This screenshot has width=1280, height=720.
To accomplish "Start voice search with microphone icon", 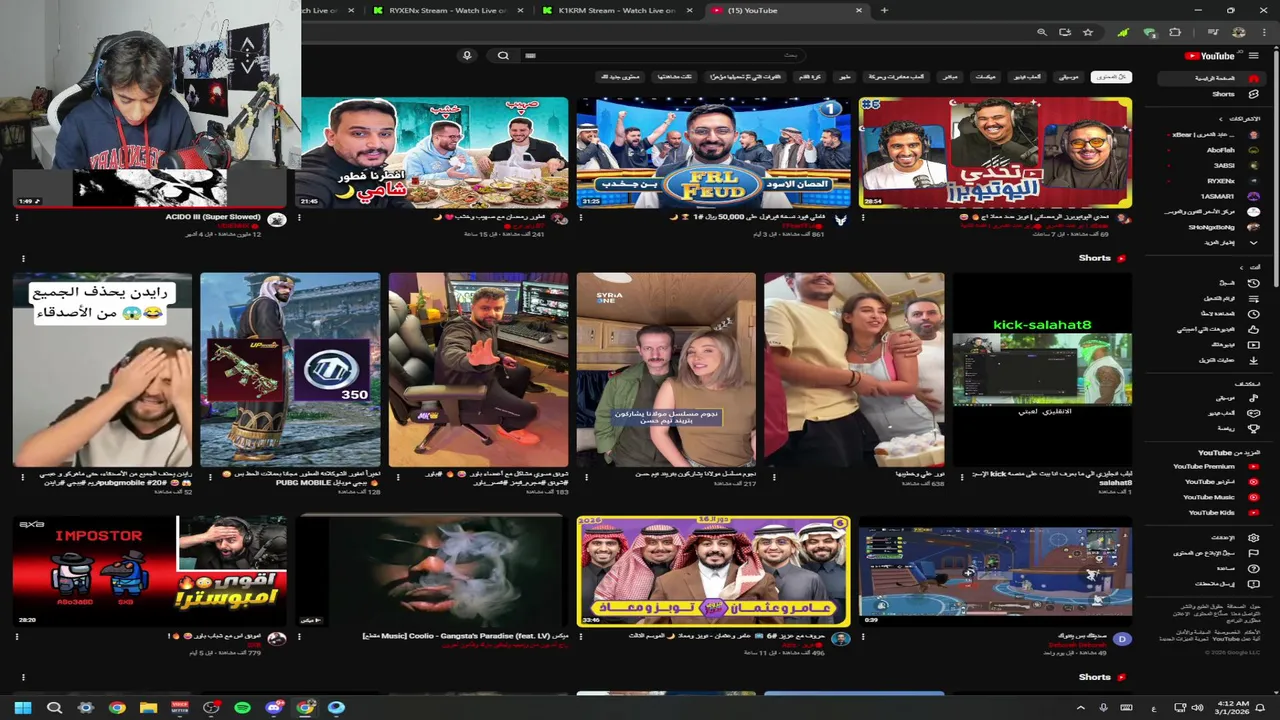I will (x=467, y=56).
